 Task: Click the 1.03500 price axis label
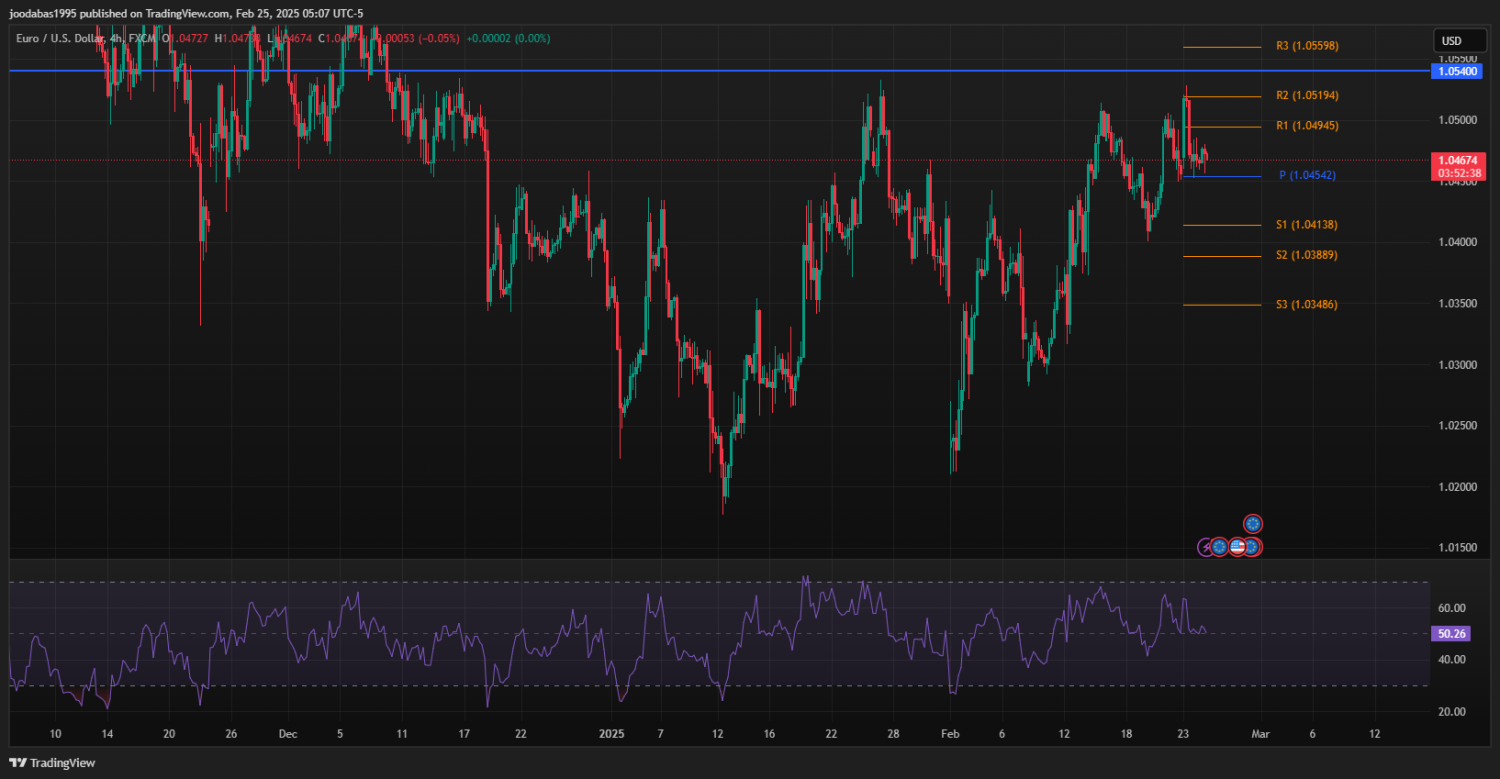pos(1458,303)
